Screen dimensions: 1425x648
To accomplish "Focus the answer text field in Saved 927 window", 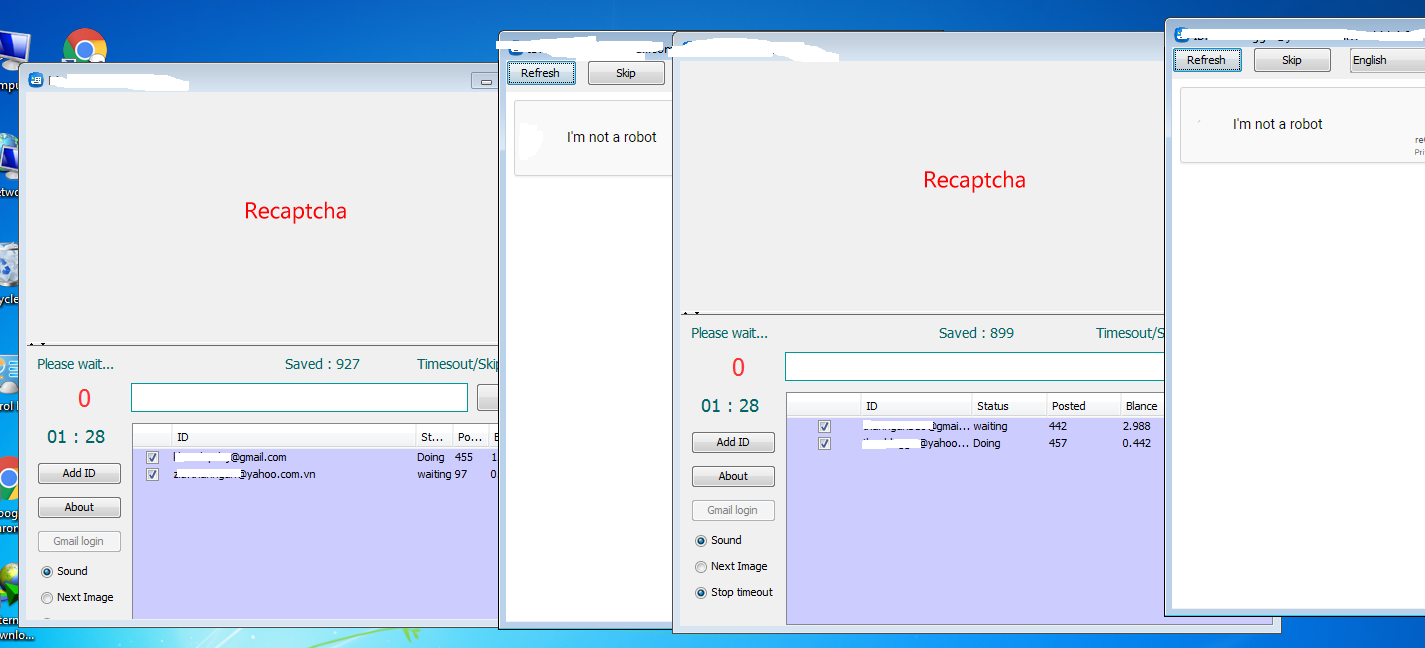I will 299,397.
